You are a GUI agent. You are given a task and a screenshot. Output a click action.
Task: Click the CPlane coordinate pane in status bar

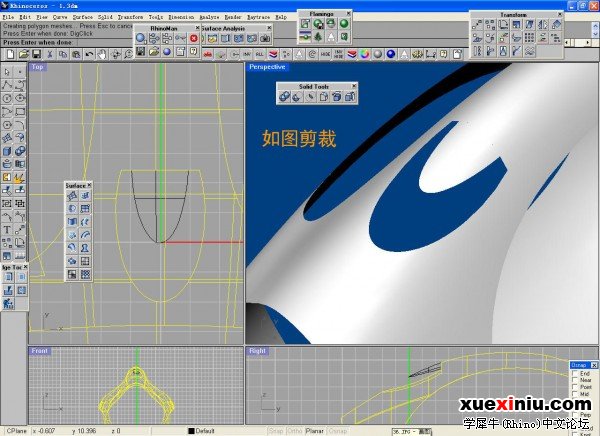(x=16, y=431)
